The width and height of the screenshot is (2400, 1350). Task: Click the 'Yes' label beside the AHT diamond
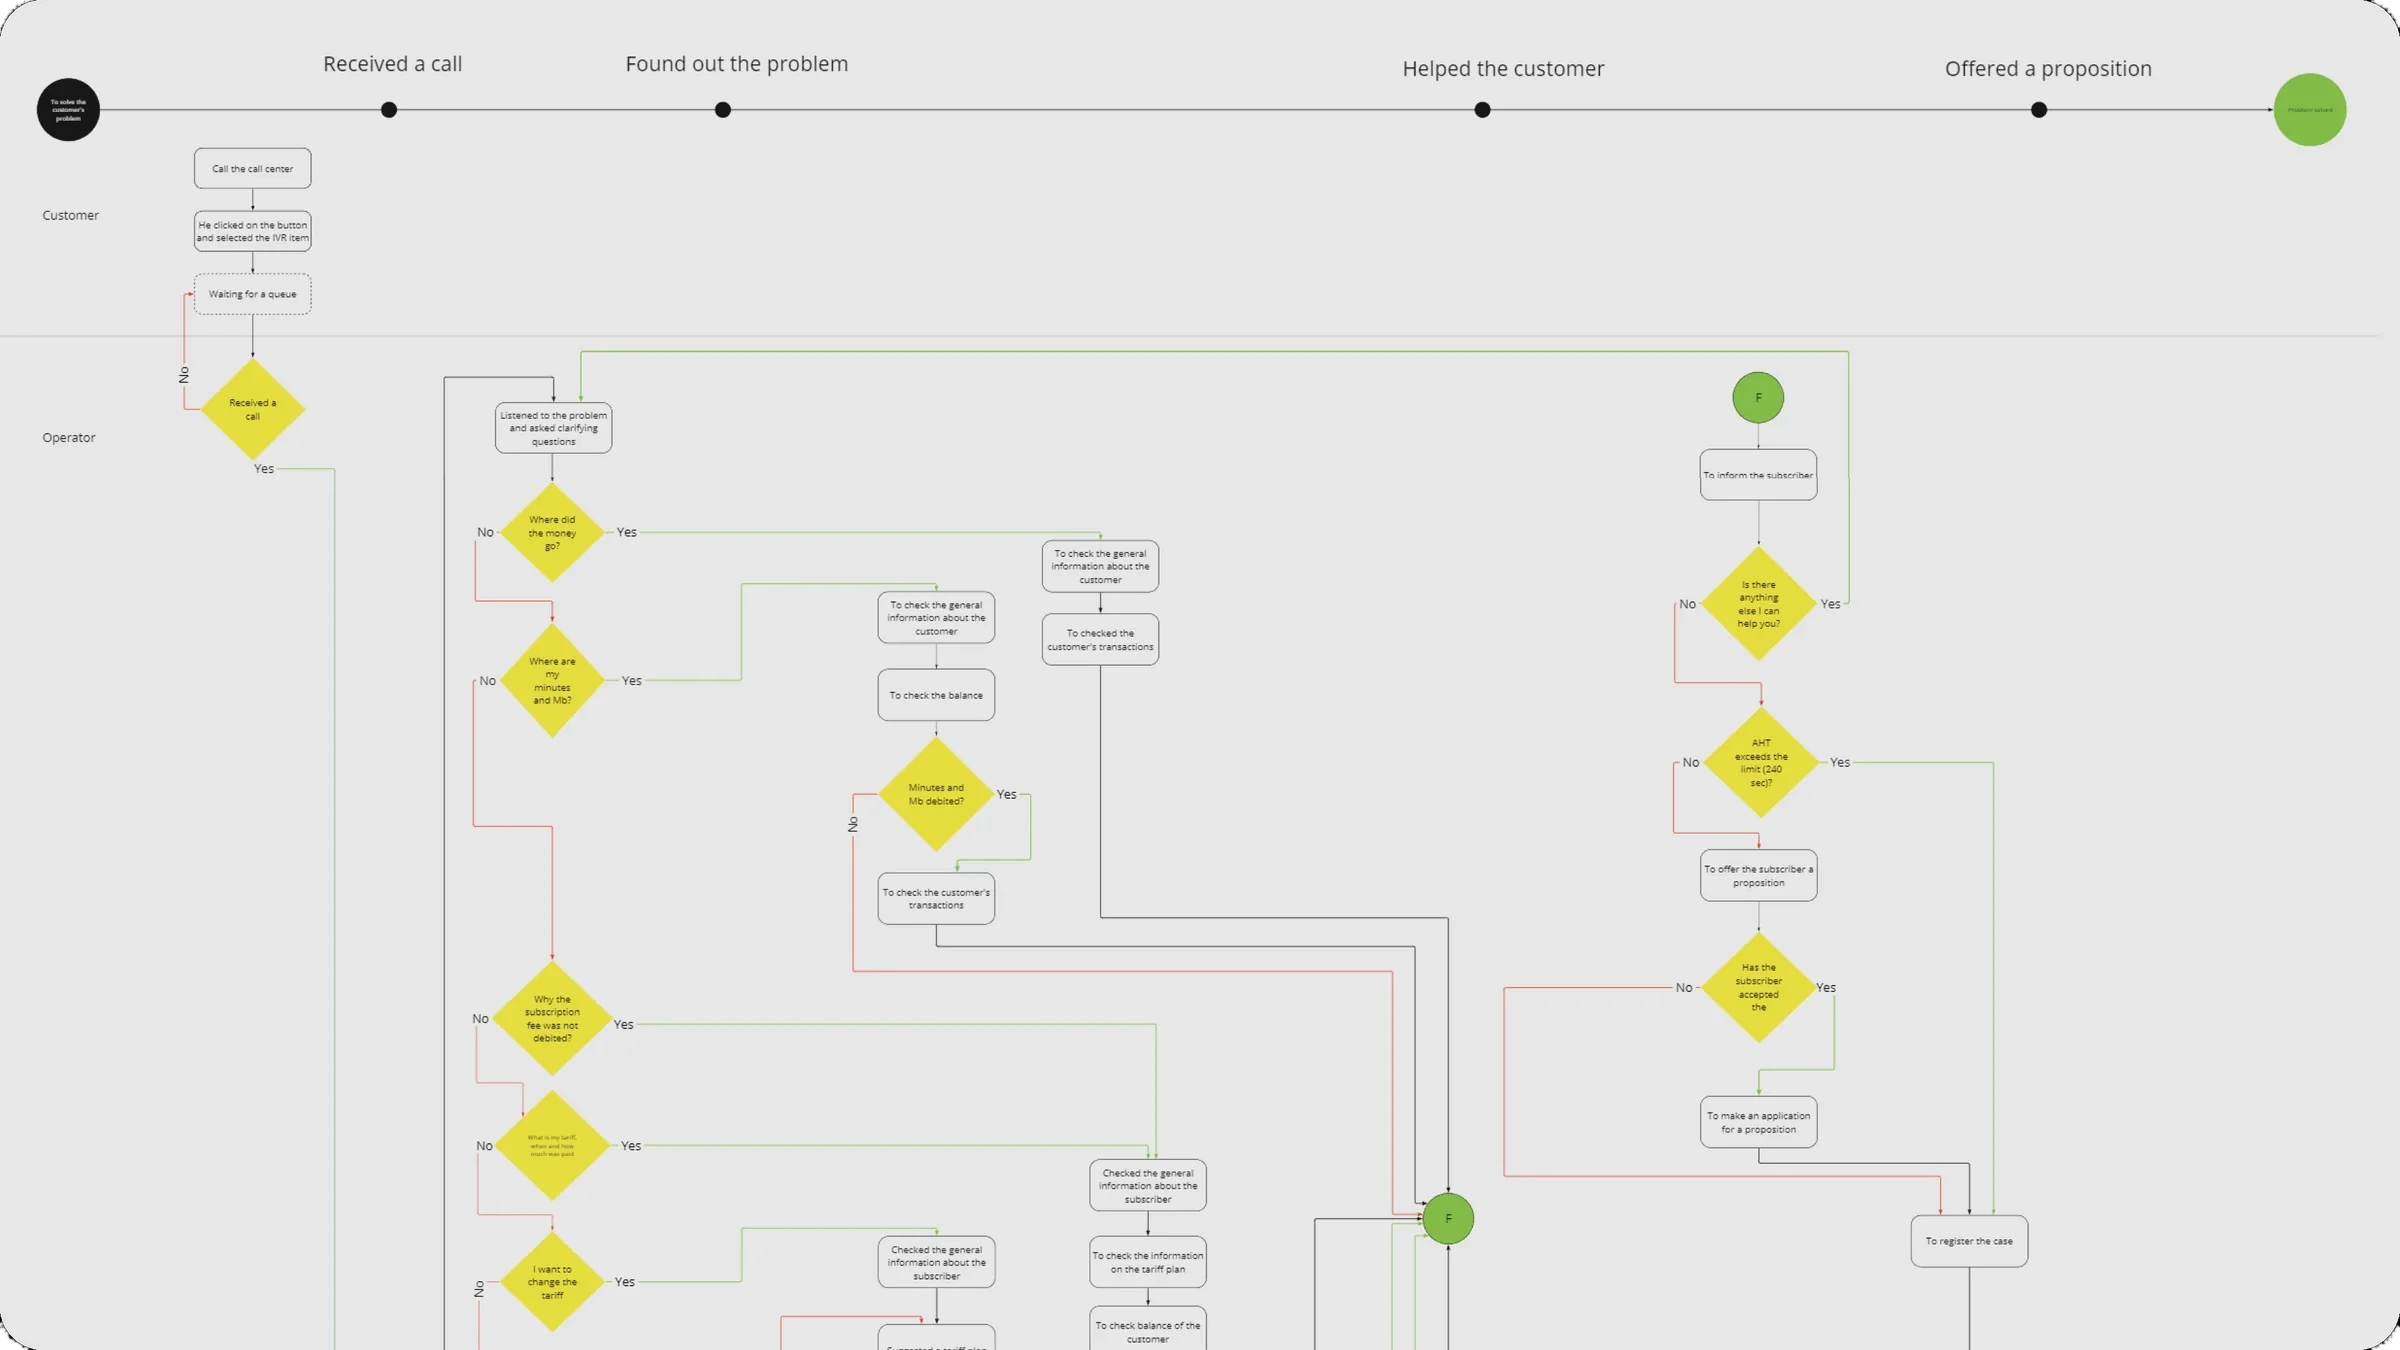click(1840, 762)
